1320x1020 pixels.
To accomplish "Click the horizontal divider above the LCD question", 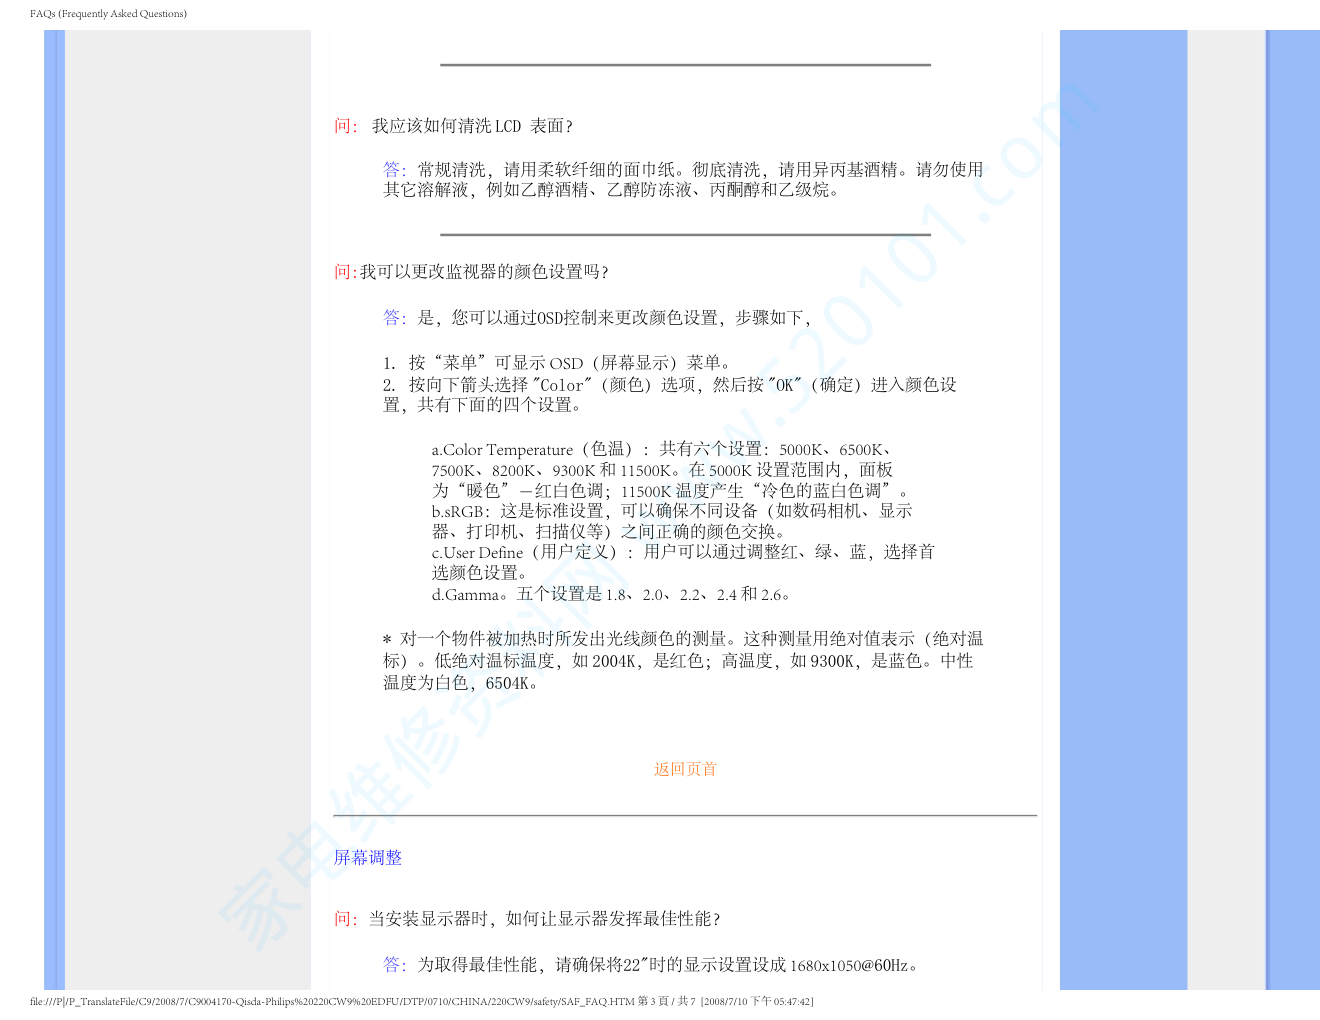I will point(685,65).
